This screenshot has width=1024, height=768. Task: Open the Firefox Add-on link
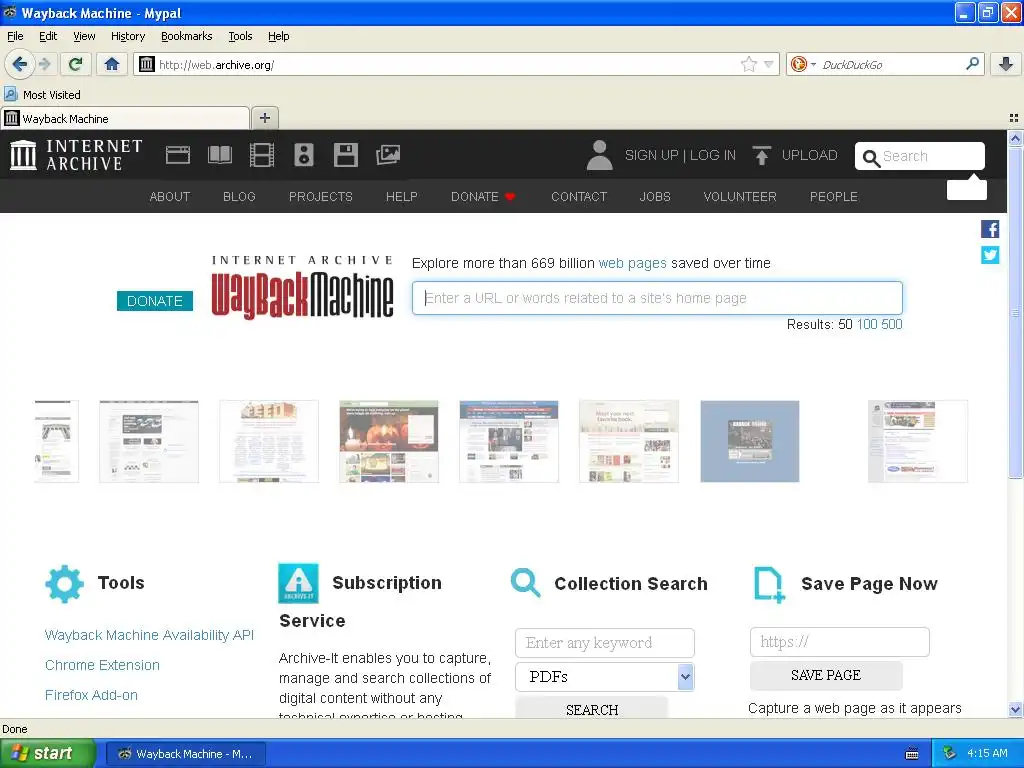(x=91, y=695)
